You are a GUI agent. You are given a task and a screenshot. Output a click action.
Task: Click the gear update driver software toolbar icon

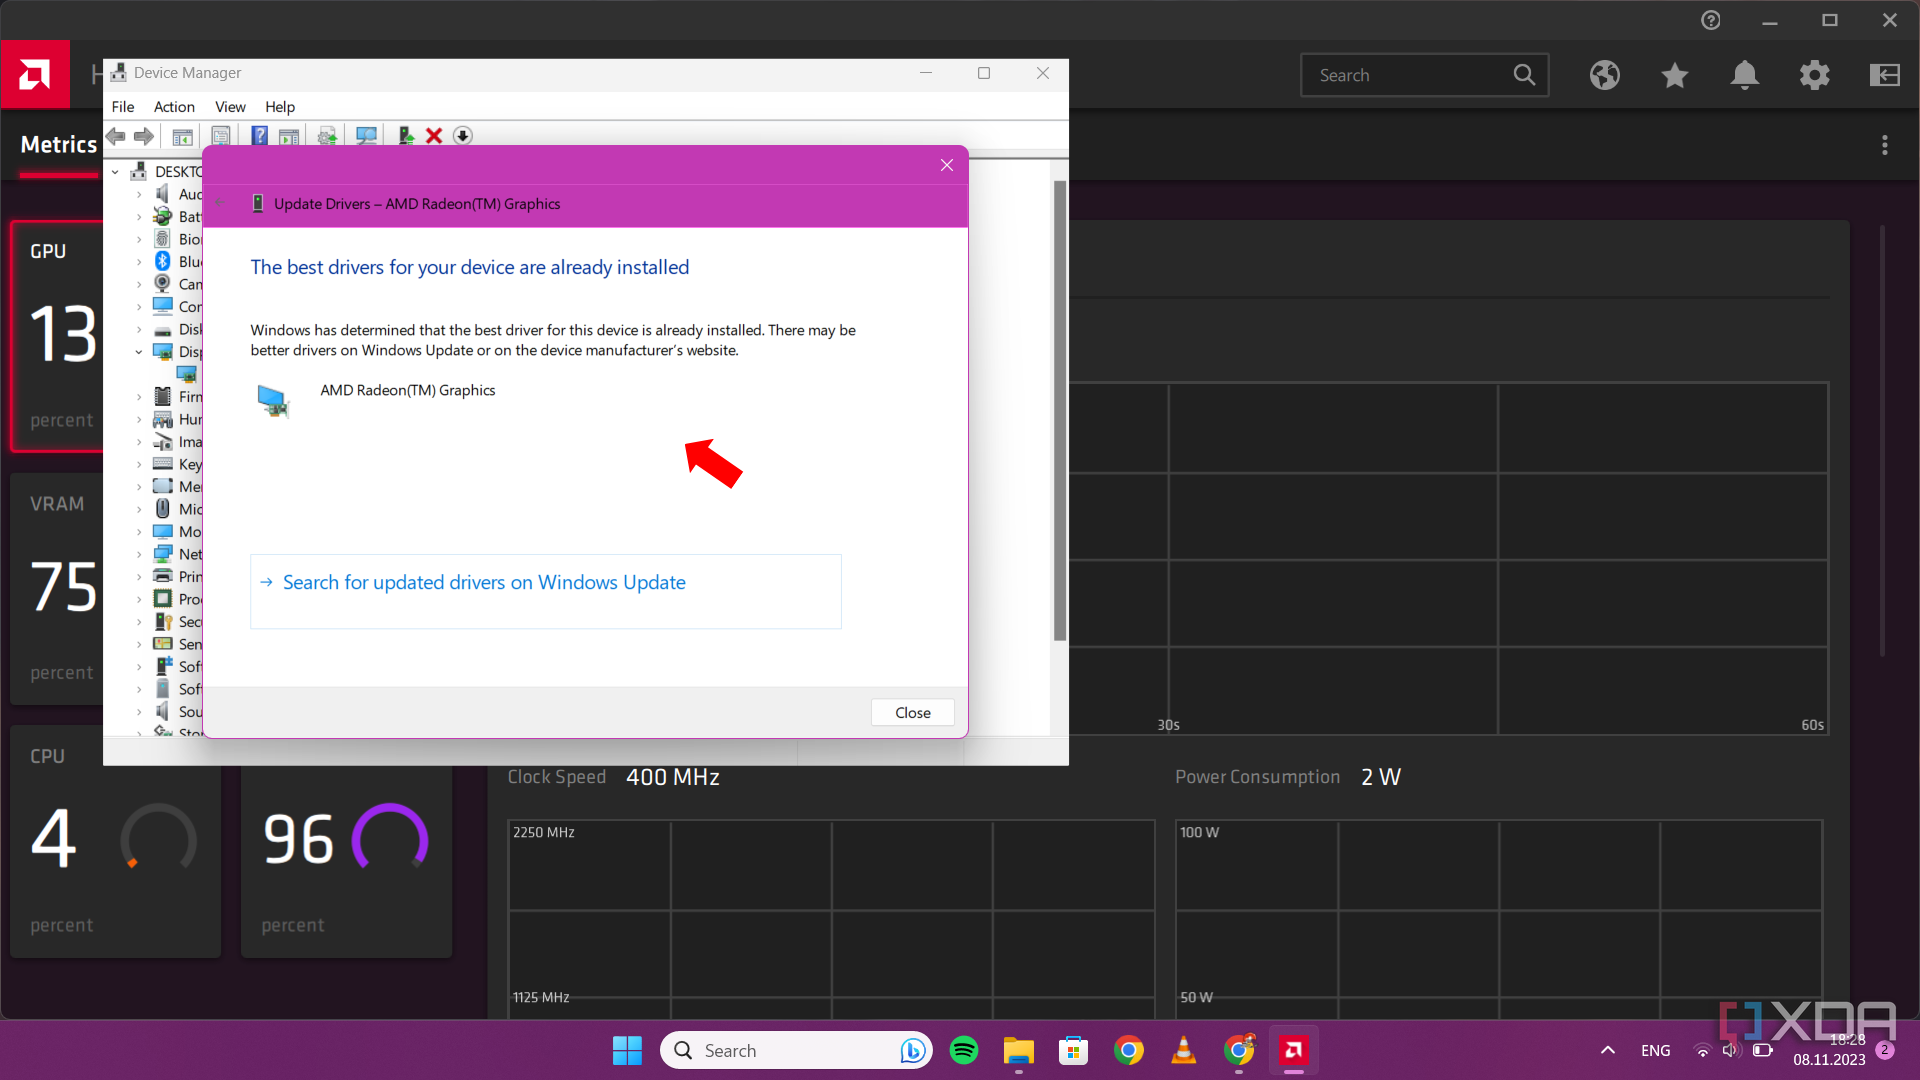pyautogui.click(x=327, y=136)
